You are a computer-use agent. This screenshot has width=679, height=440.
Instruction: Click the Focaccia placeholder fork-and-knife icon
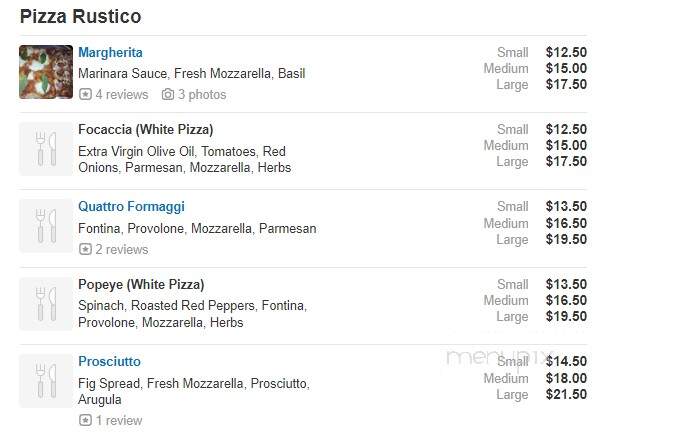tap(46, 149)
